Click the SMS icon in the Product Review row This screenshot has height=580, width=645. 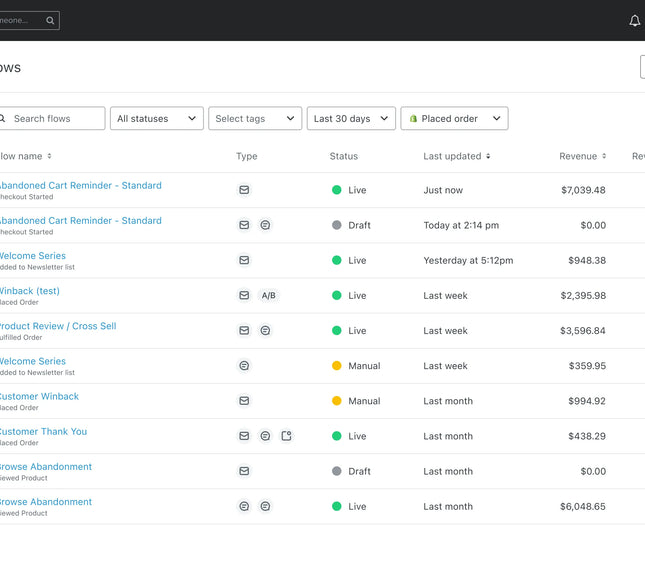265,331
